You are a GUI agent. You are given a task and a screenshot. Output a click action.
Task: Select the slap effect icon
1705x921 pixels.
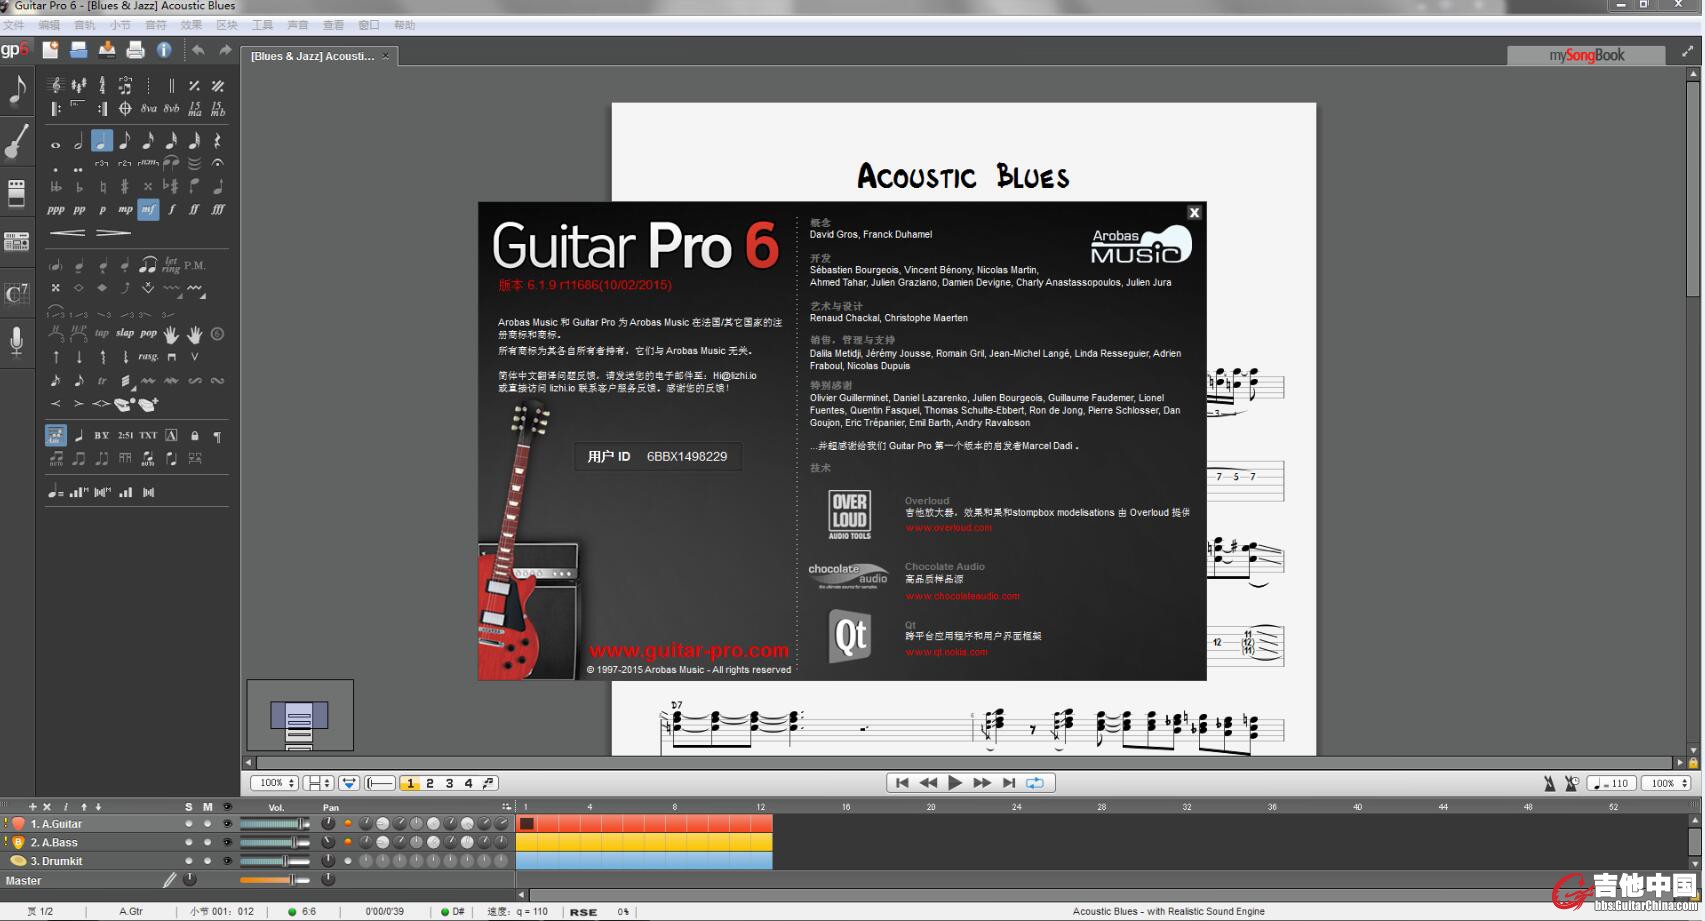click(x=125, y=333)
